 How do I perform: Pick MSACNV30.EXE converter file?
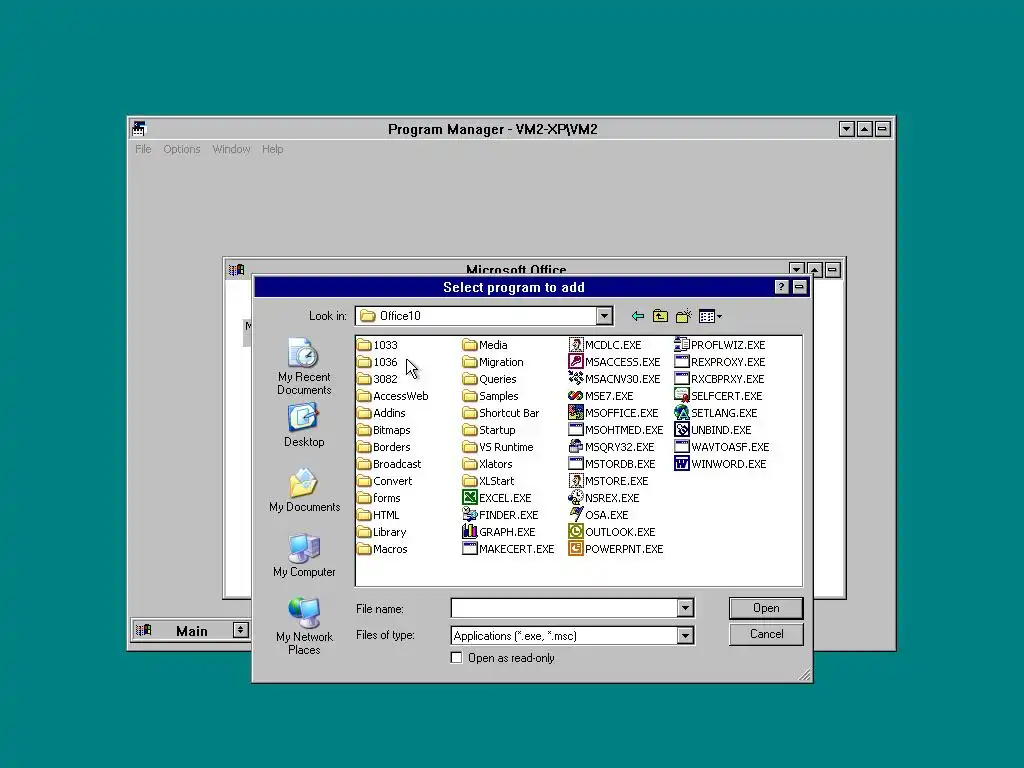(615, 379)
